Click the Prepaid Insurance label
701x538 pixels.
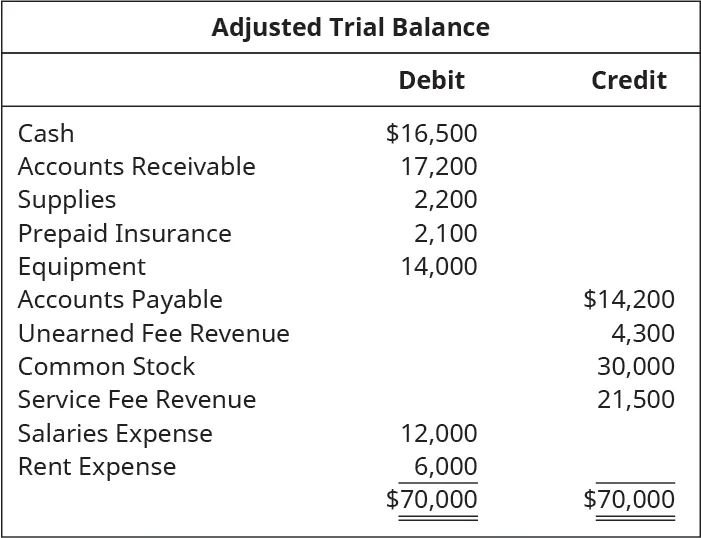click(x=125, y=233)
